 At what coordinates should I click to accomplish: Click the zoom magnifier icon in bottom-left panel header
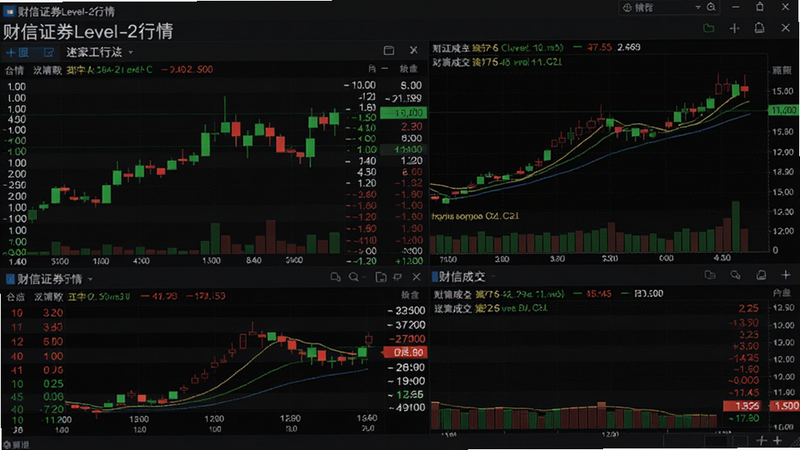click(x=354, y=277)
